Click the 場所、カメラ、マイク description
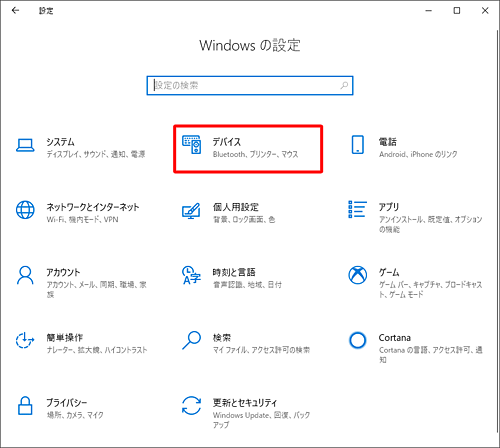 pyautogui.click(x=75, y=415)
